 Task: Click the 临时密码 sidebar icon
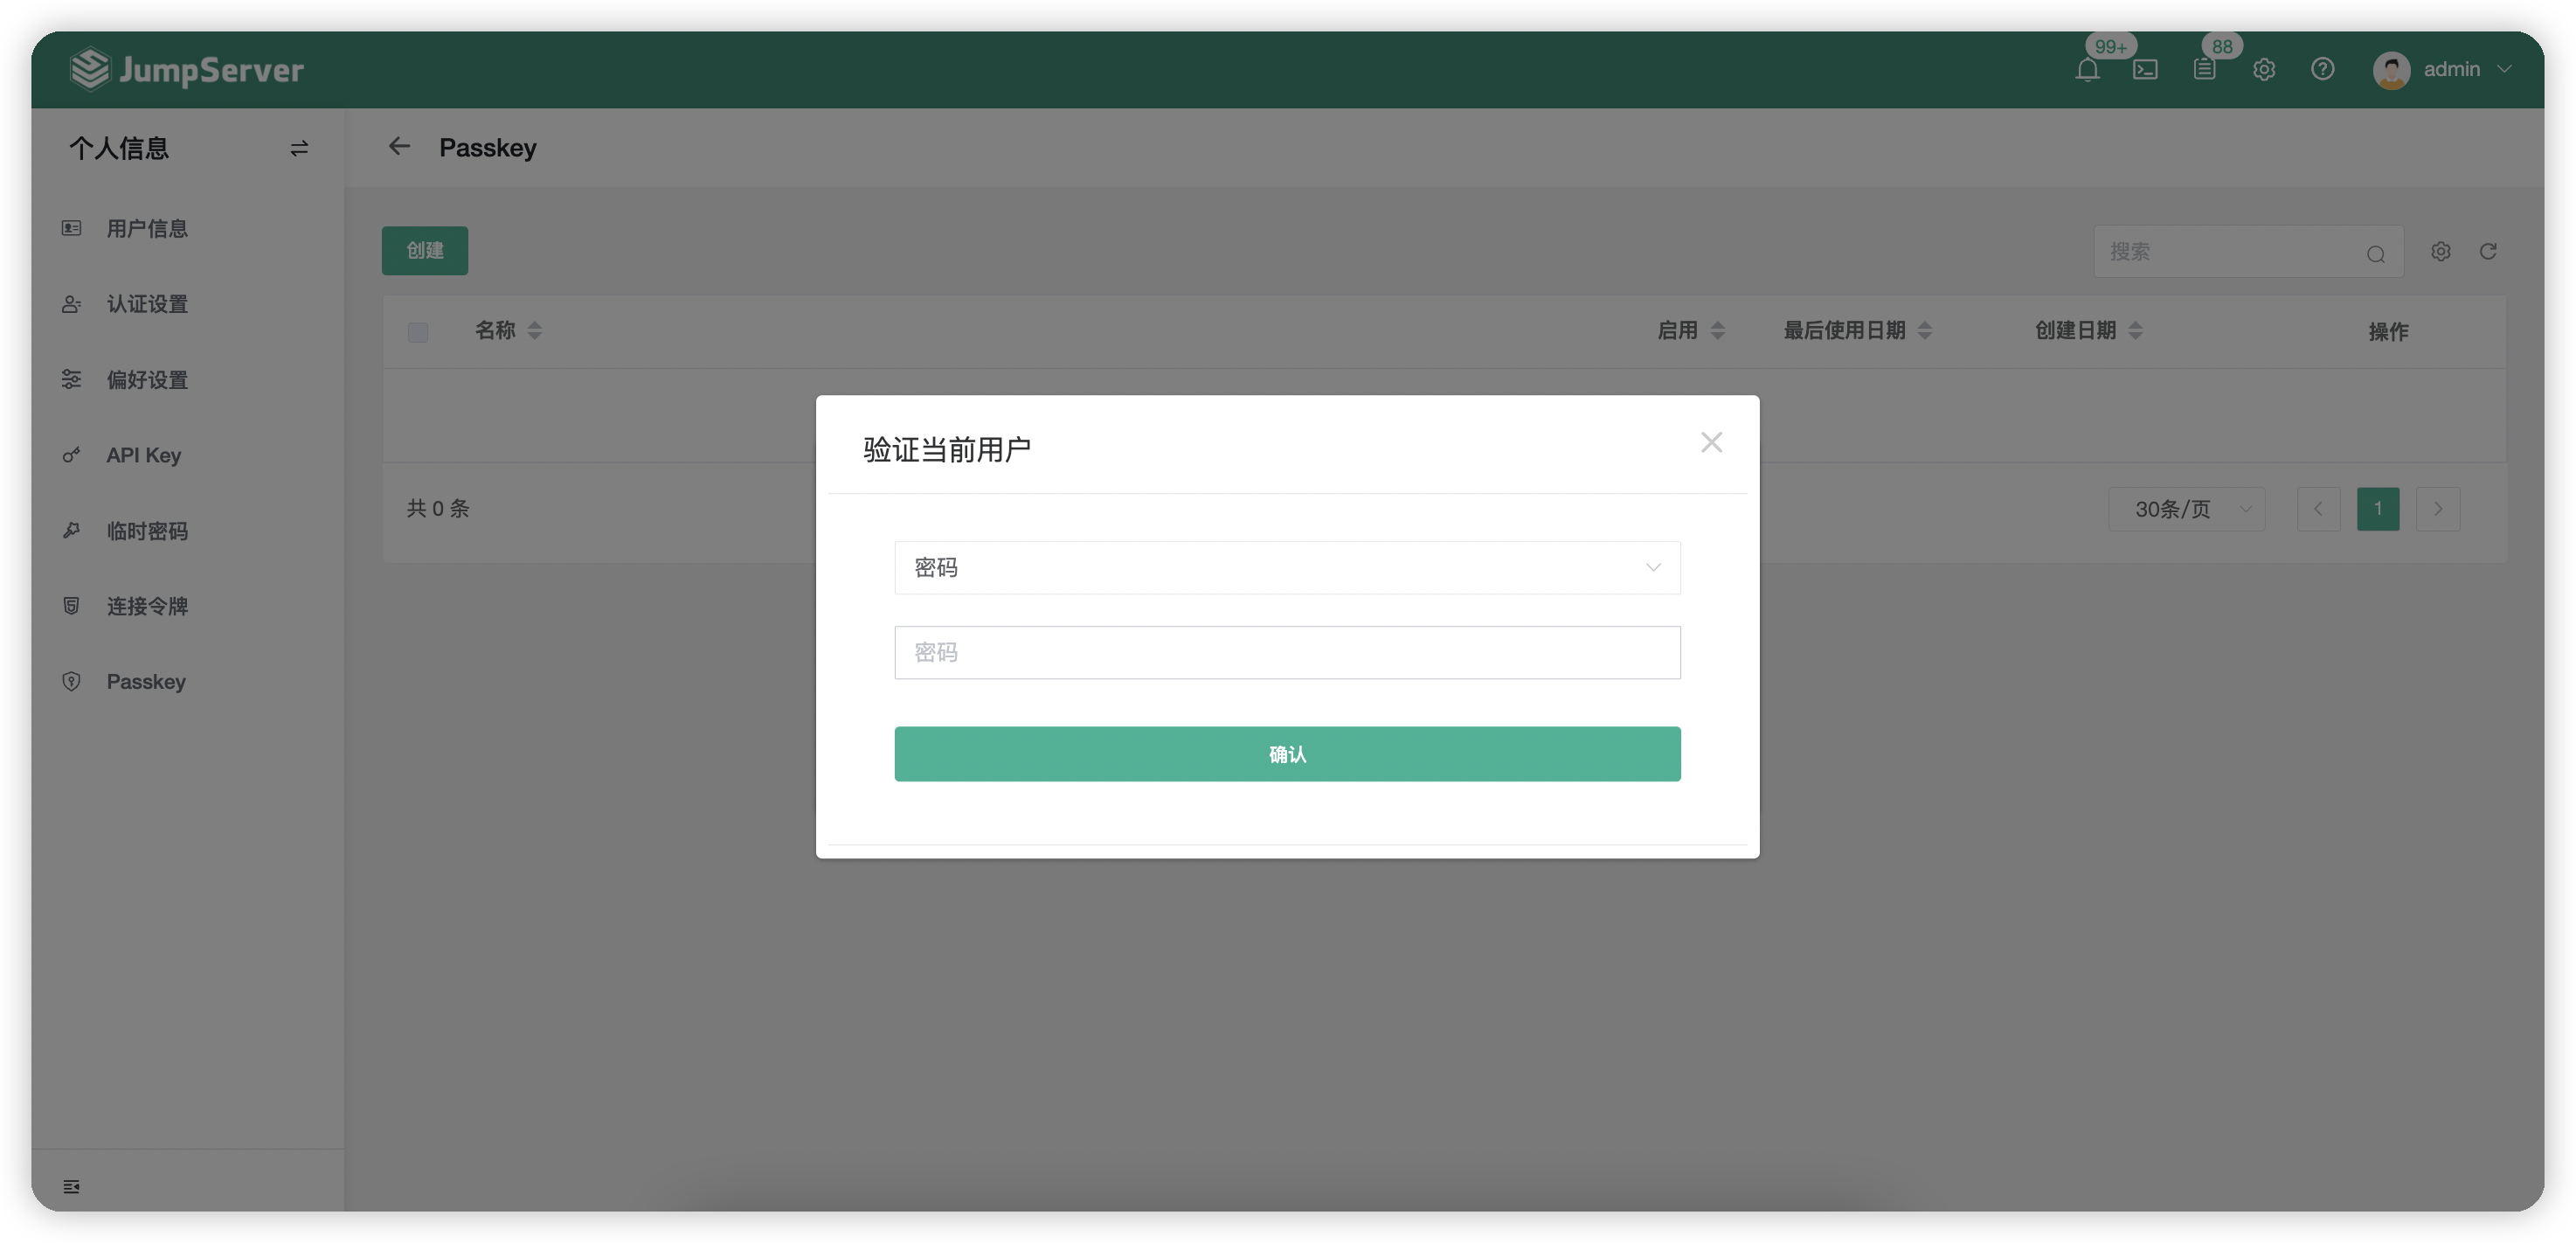point(71,531)
